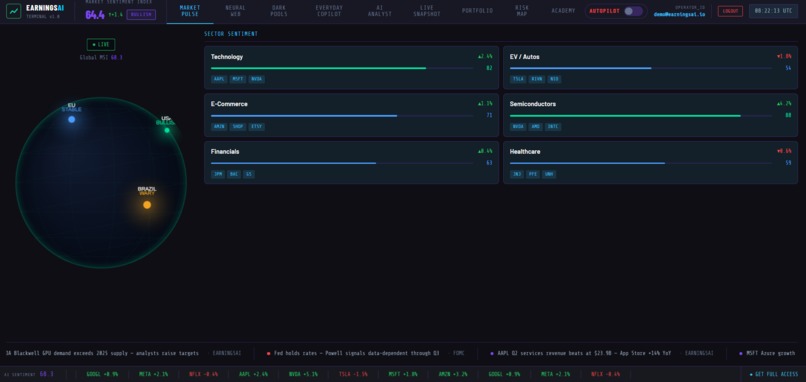Click the TSLA tag in EV / Autos
Screen dimensions: 806x382
pos(518,79)
